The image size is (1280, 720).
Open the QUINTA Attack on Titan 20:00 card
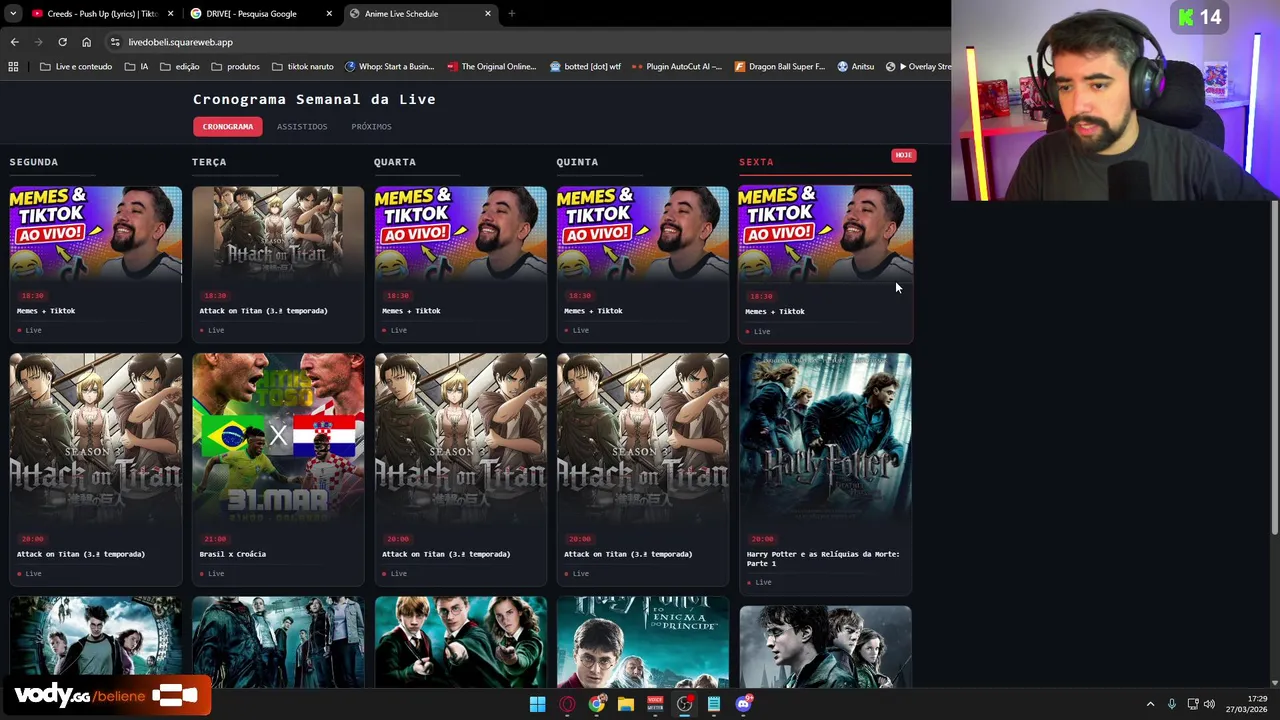coord(643,469)
